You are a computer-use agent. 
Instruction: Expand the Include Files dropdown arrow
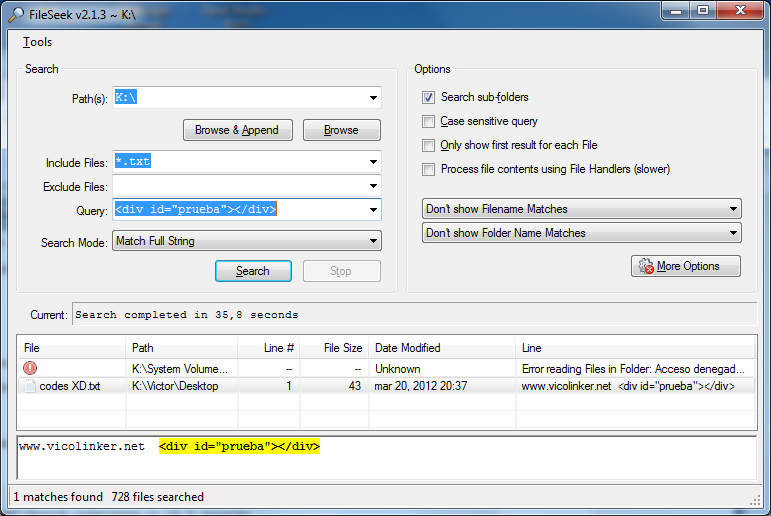click(373, 162)
